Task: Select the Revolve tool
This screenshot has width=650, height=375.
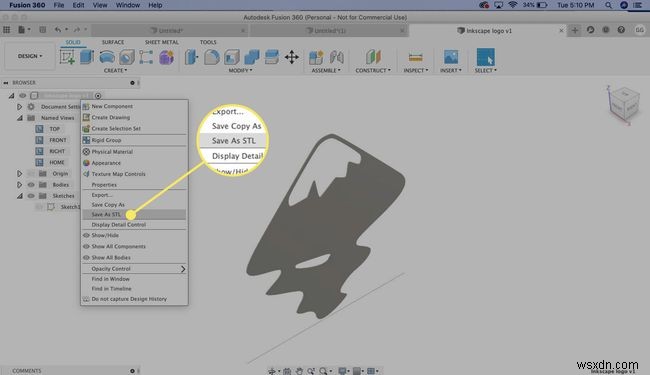Action: click(107, 57)
